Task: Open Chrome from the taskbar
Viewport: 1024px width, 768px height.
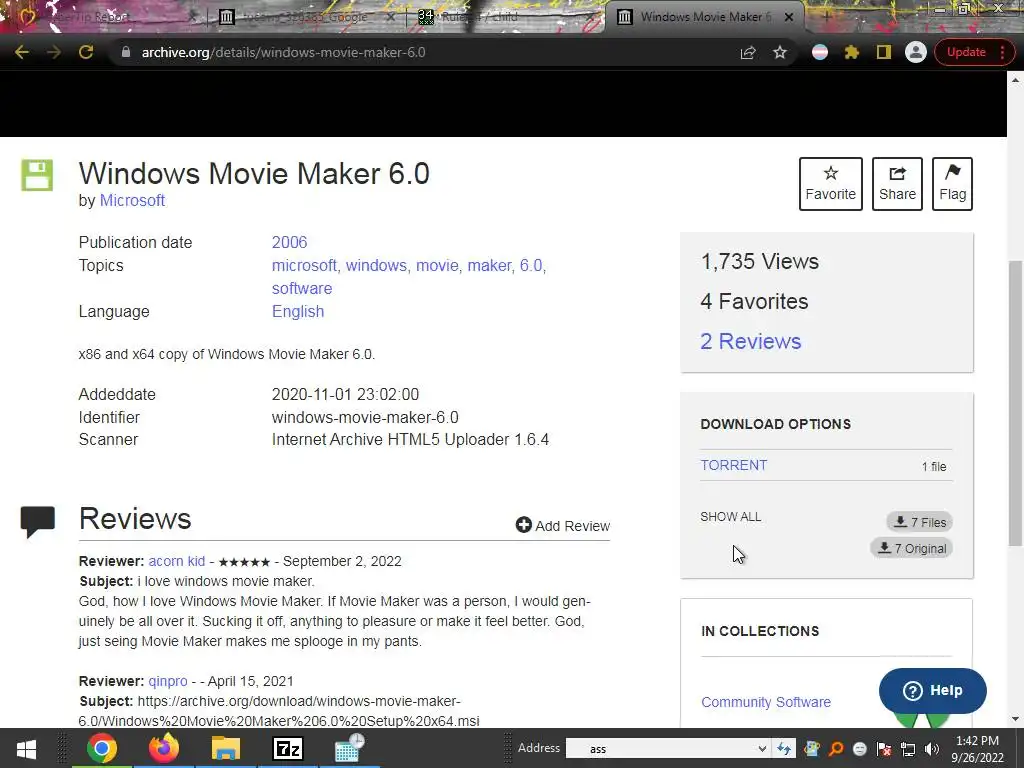Action: pyautogui.click(x=101, y=748)
